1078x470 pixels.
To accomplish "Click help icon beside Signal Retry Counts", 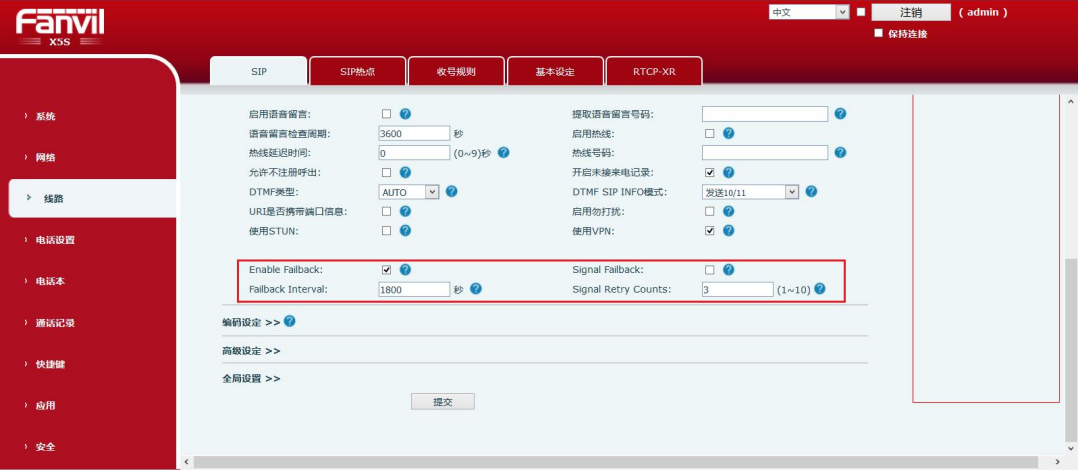I will pos(820,289).
